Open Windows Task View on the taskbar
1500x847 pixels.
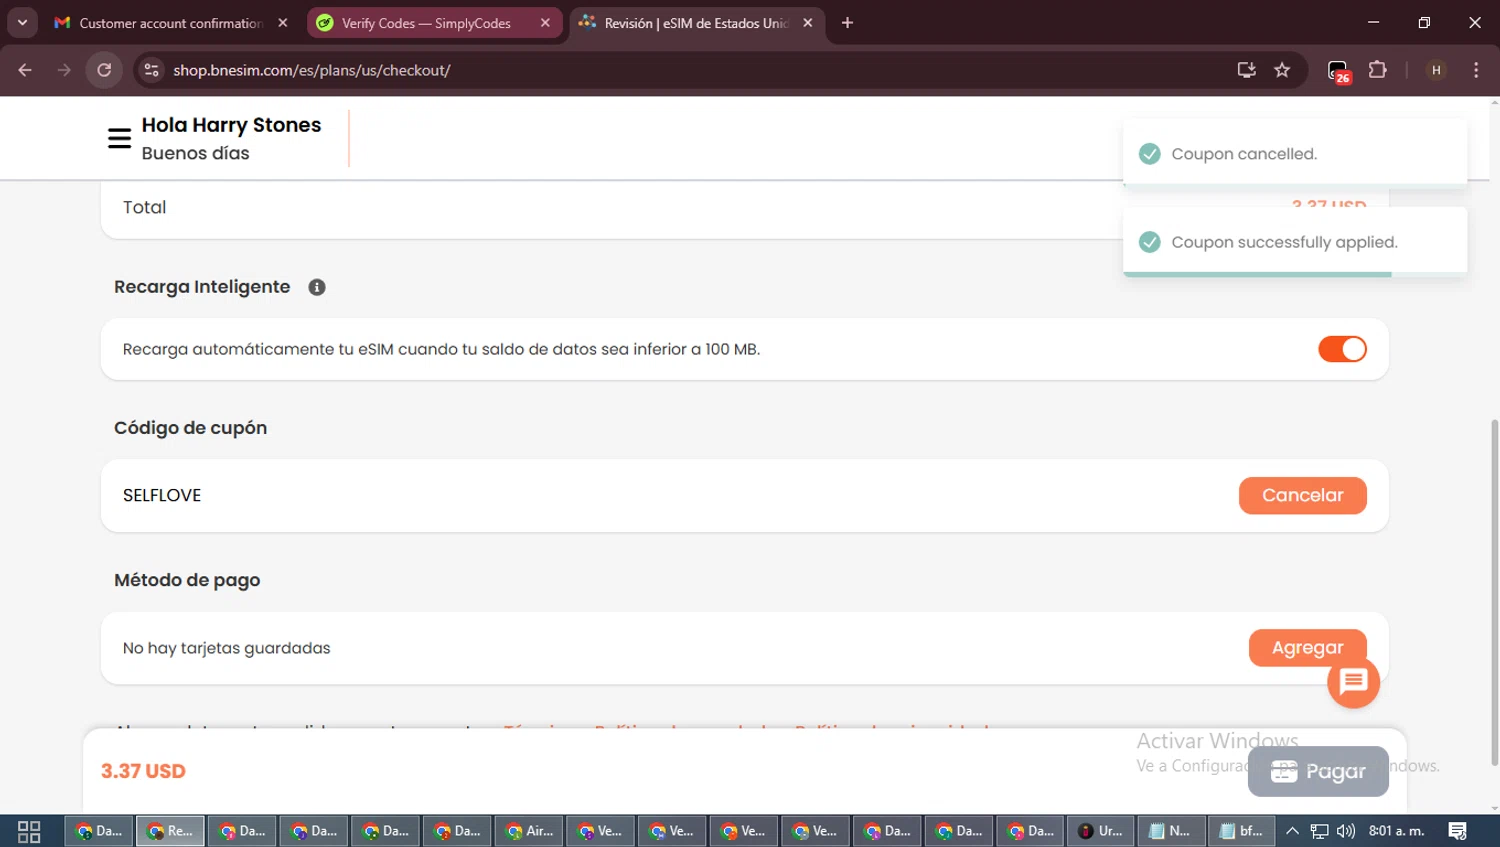click(x=29, y=831)
